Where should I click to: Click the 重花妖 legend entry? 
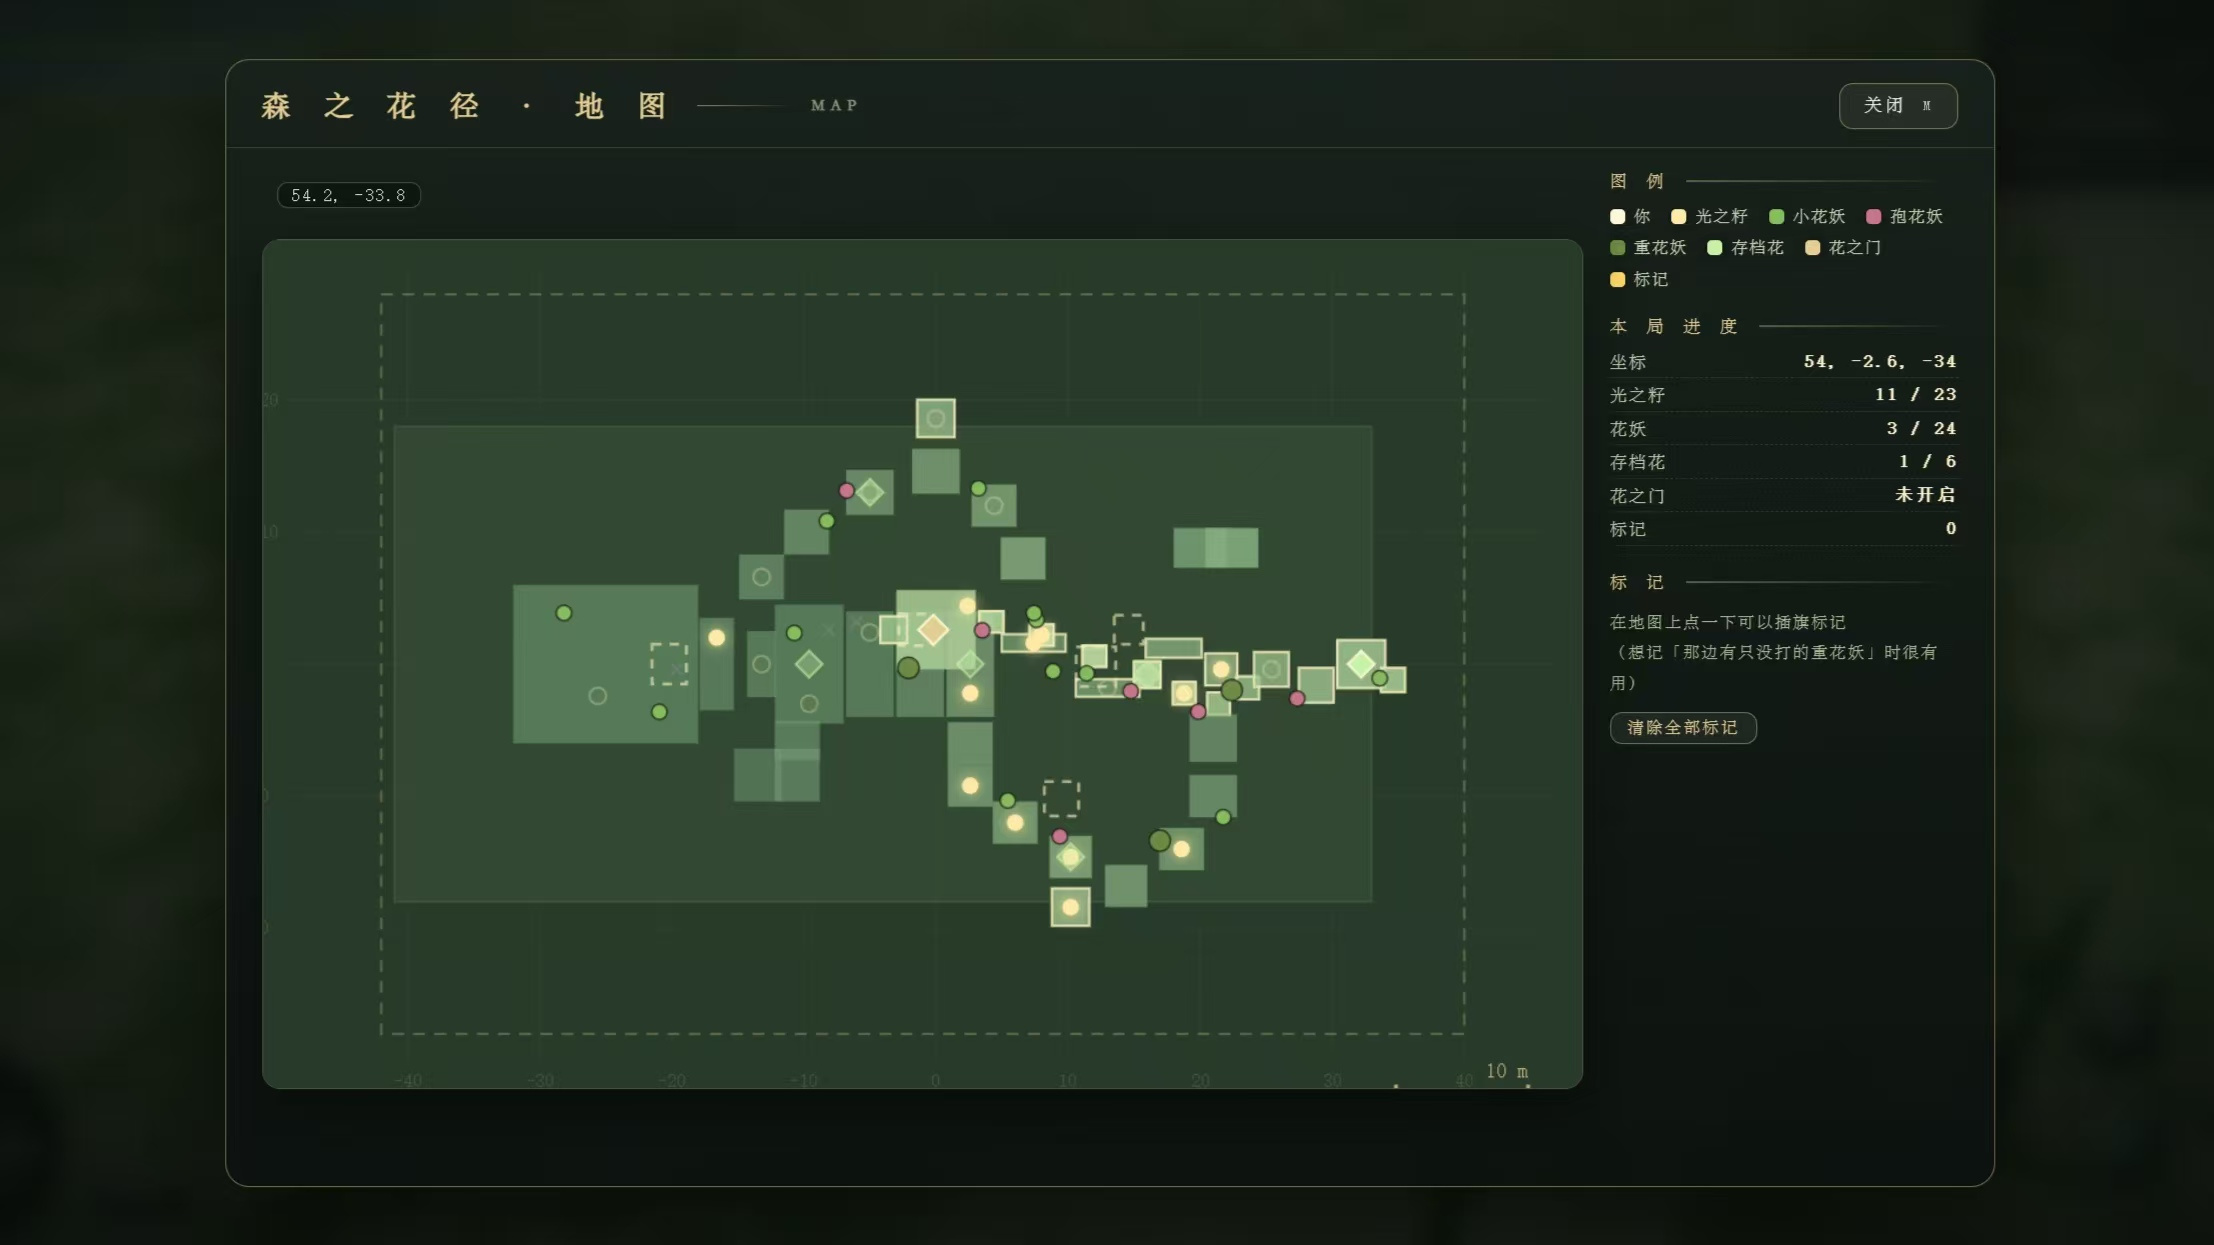pos(1648,247)
